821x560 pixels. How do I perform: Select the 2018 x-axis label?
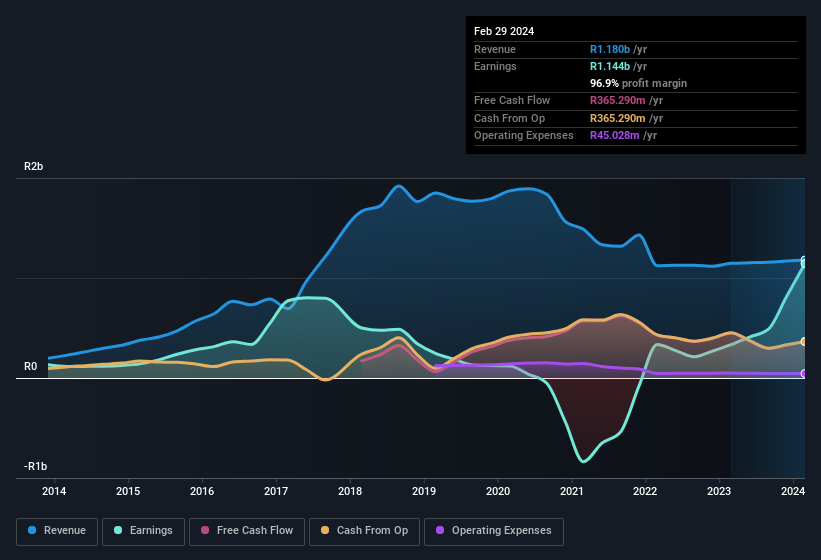click(x=350, y=491)
